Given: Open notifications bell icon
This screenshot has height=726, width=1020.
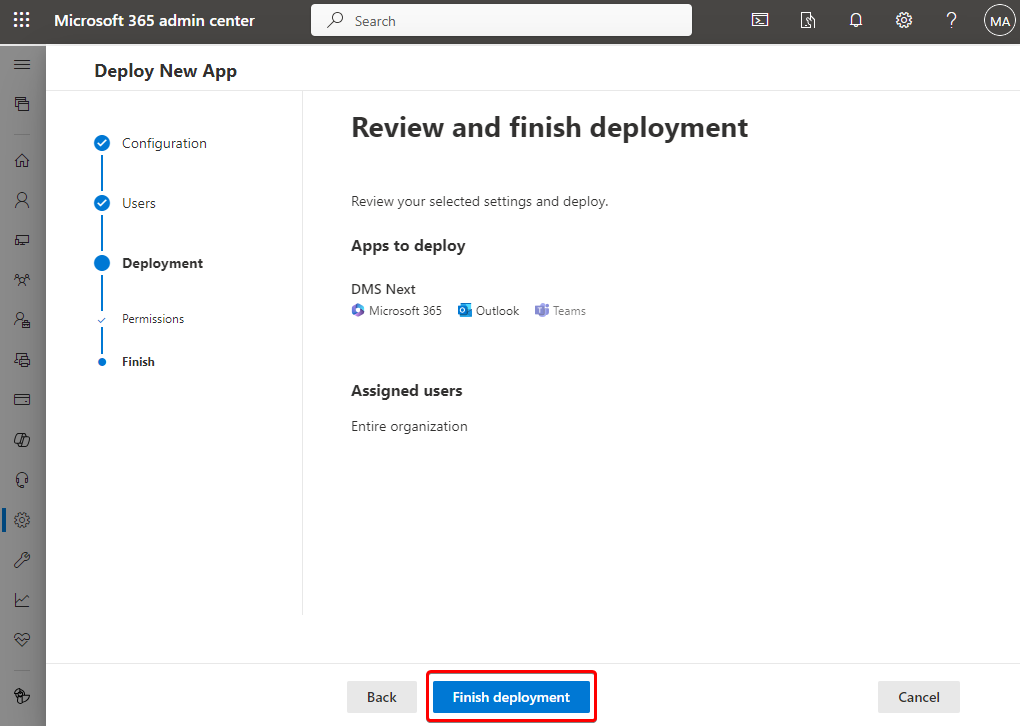Looking at the screenshot, I should (x=855, y=21).
